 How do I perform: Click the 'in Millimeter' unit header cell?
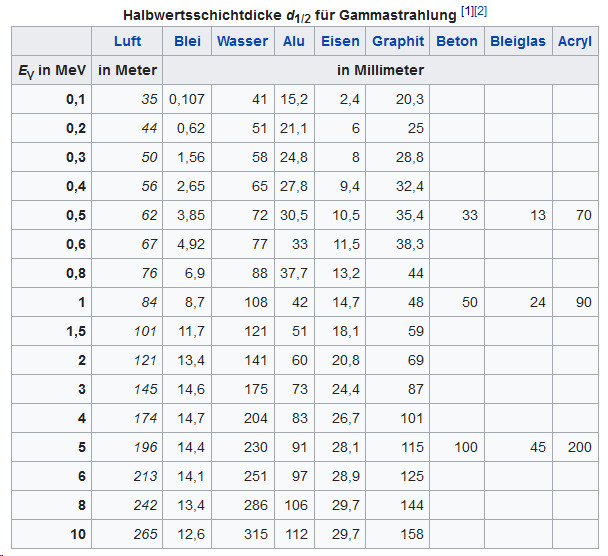click(x=380, y=70)
